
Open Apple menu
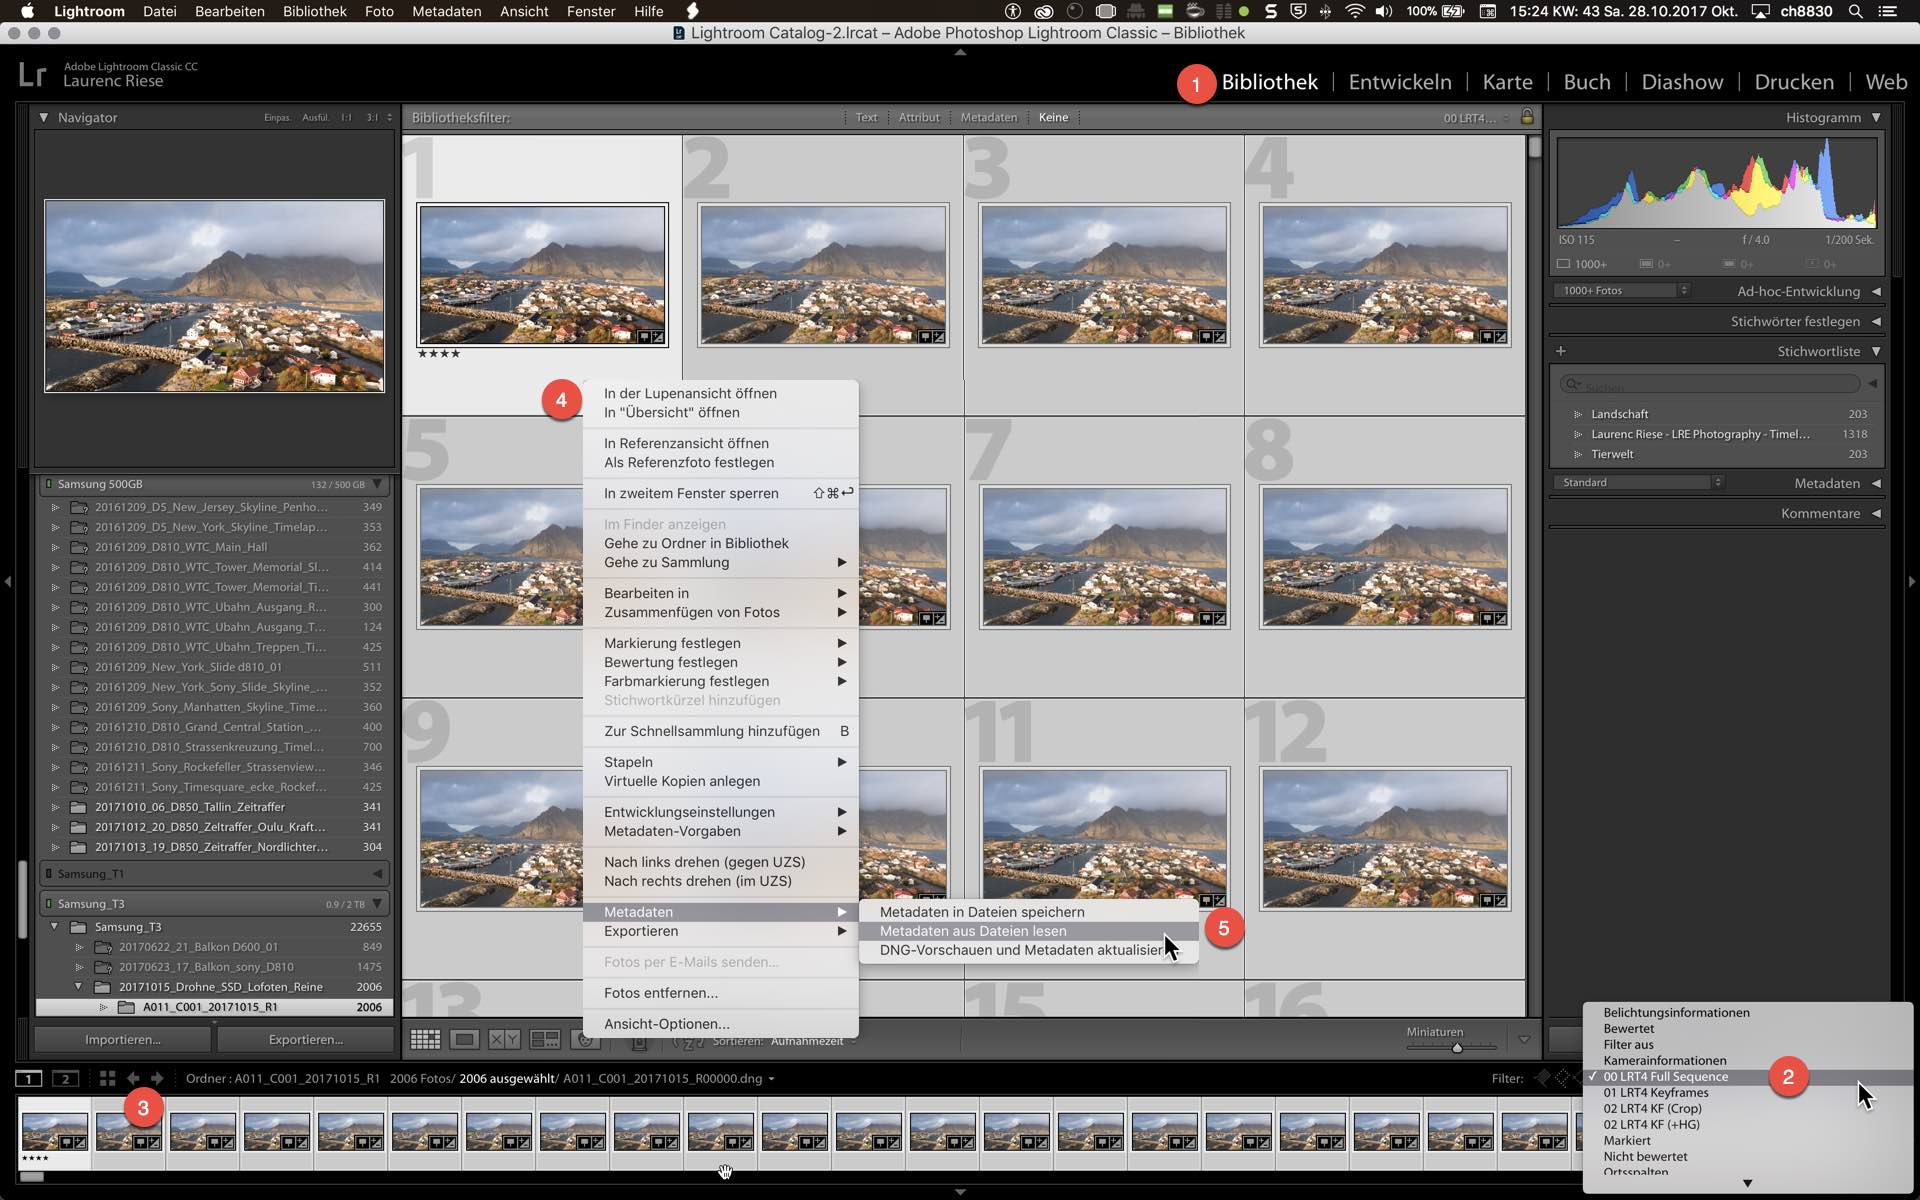click(27, 11)
